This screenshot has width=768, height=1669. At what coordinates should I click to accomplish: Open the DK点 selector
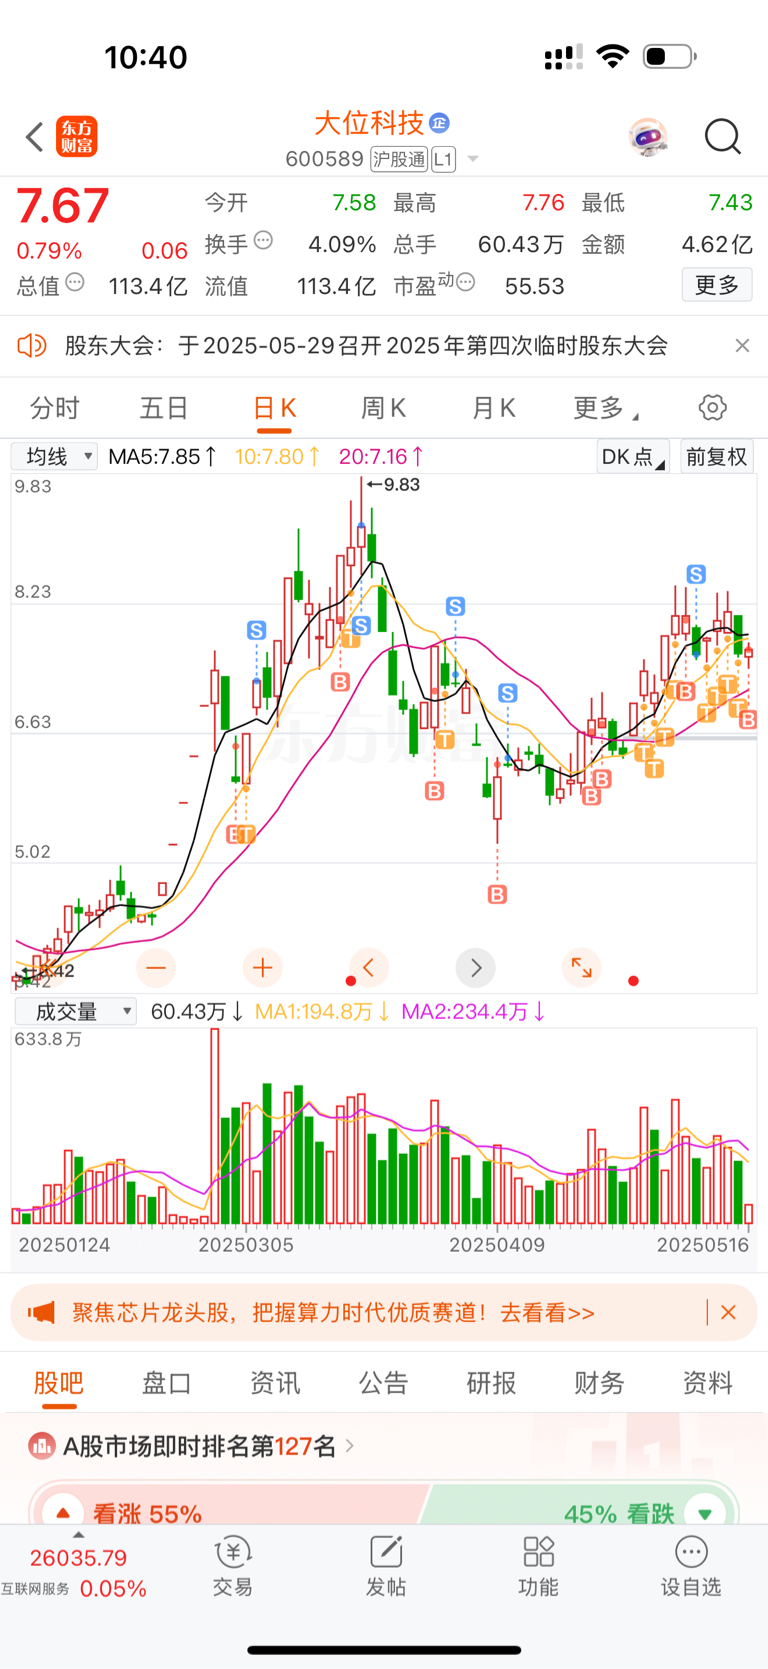coord(633,457)
